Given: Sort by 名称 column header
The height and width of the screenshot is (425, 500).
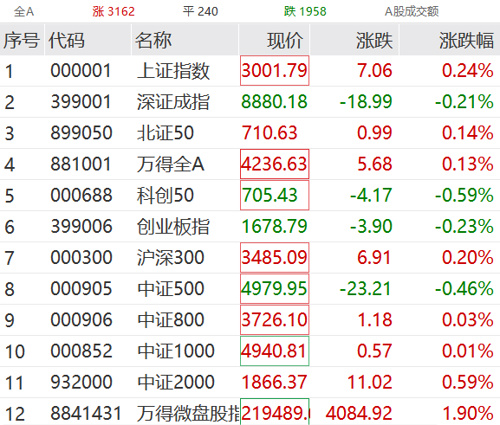Looking at the screenshot, I should 153,41.
